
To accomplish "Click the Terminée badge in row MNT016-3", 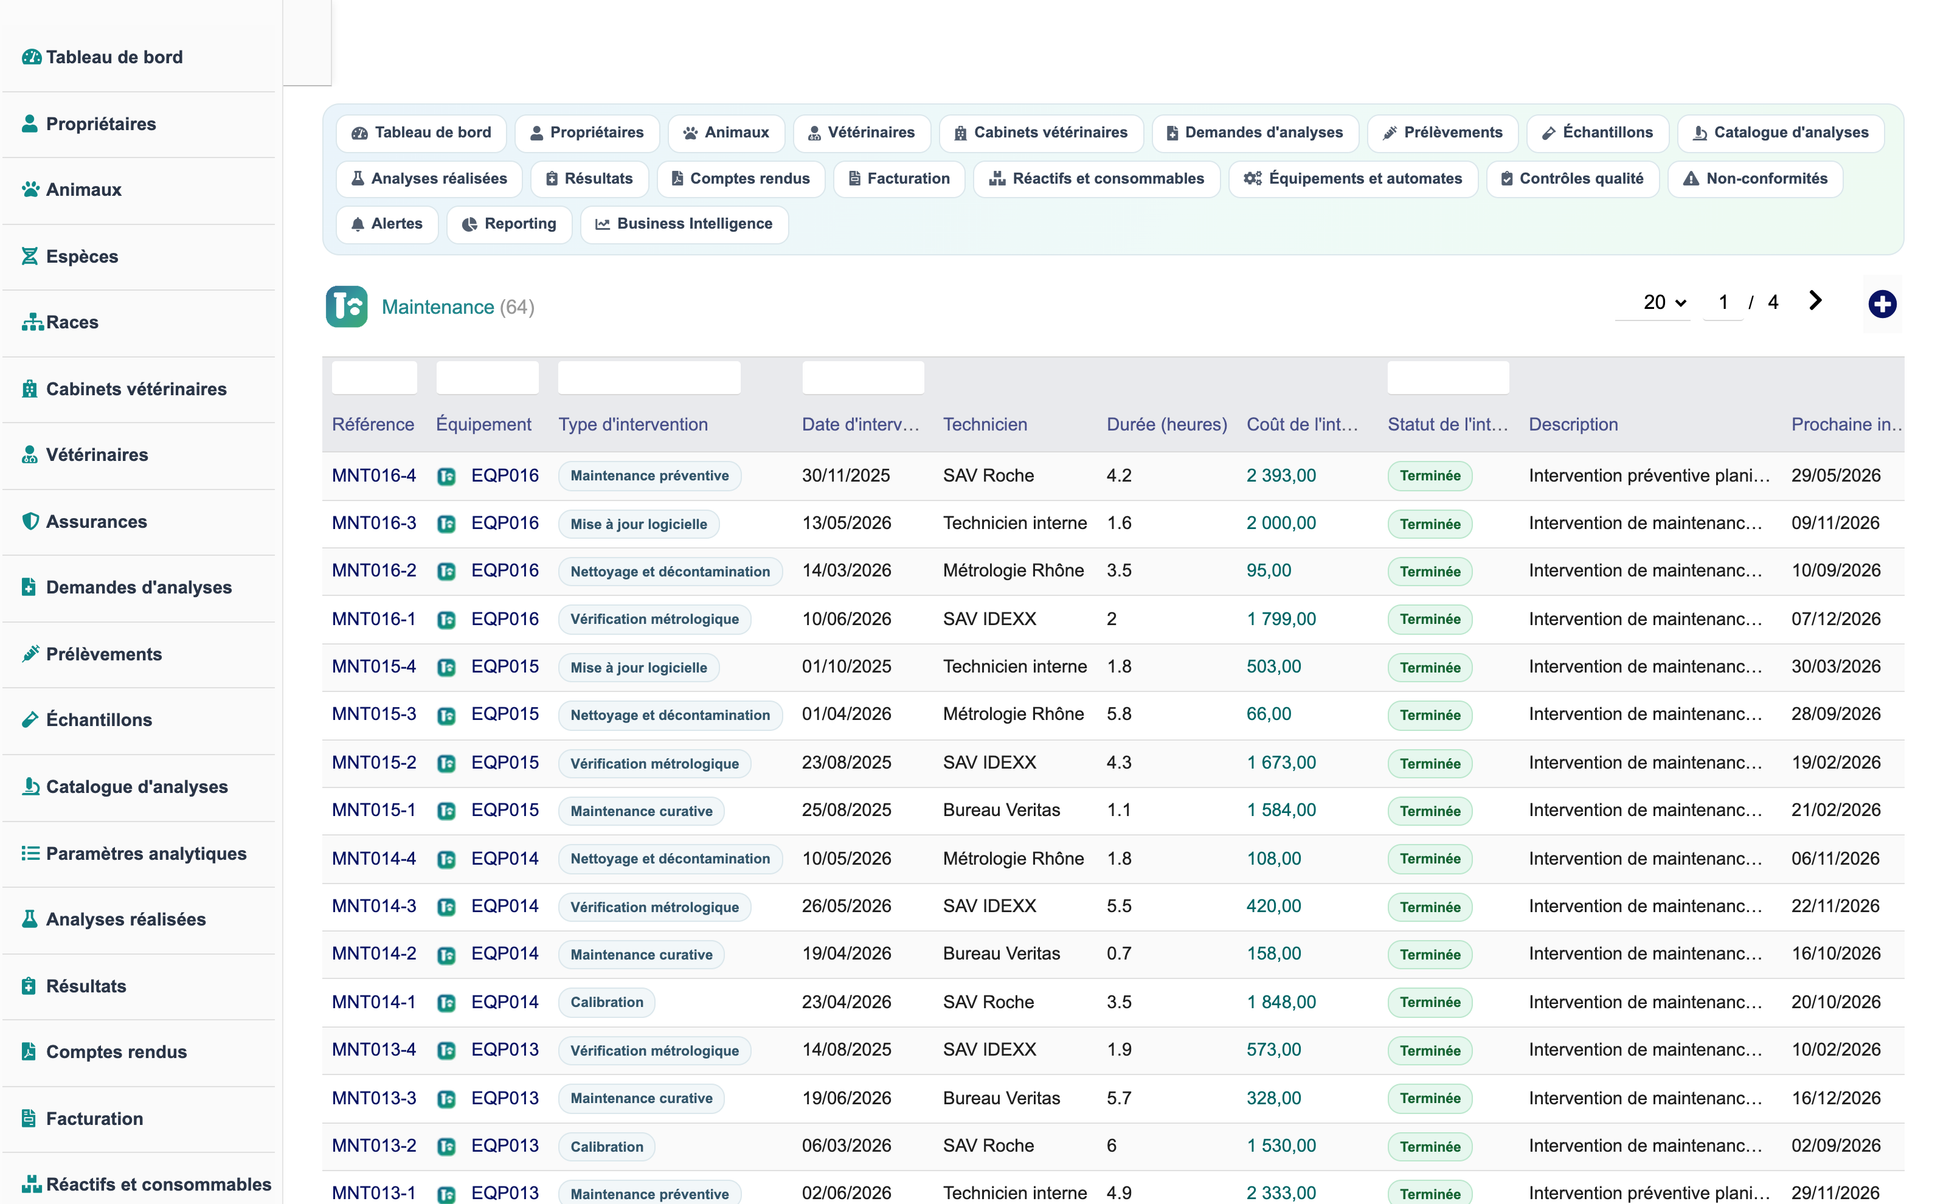I will [x=1430, y=524].
